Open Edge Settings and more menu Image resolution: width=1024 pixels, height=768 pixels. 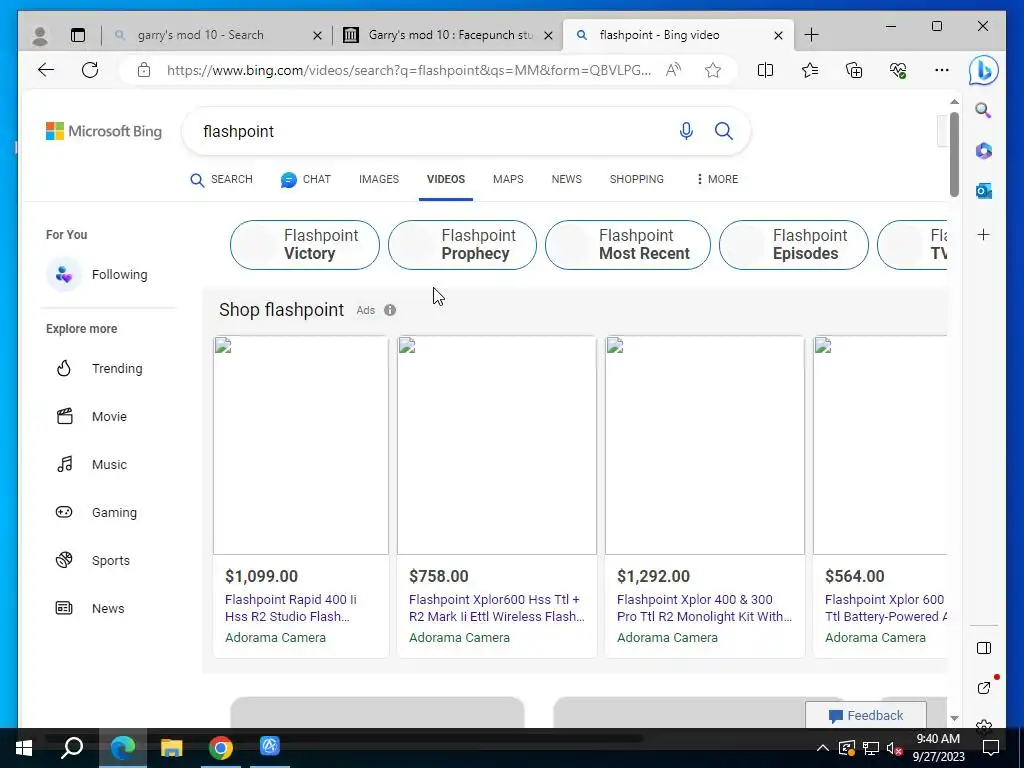[941, 70]
